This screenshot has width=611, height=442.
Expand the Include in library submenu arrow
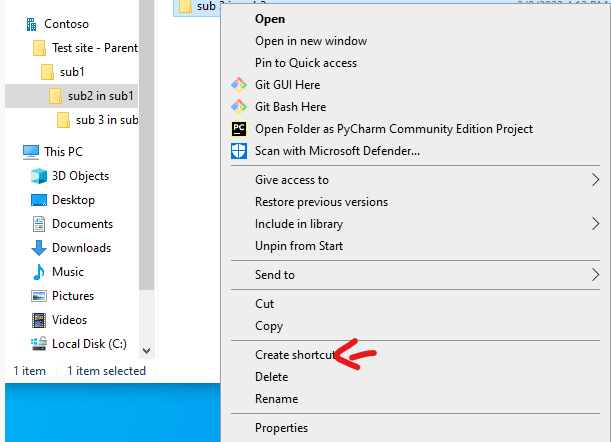[x=595, y=224]
